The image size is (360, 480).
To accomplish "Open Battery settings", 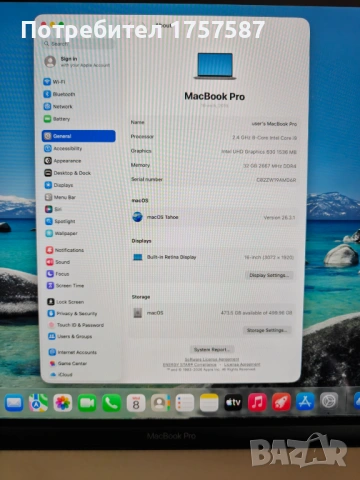I will (57, 119).
